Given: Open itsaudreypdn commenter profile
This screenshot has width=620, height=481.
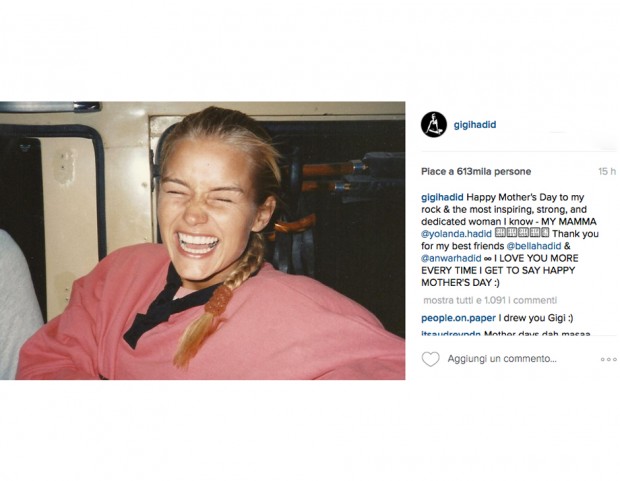Looking at the screenshot, I should (451, 334).
